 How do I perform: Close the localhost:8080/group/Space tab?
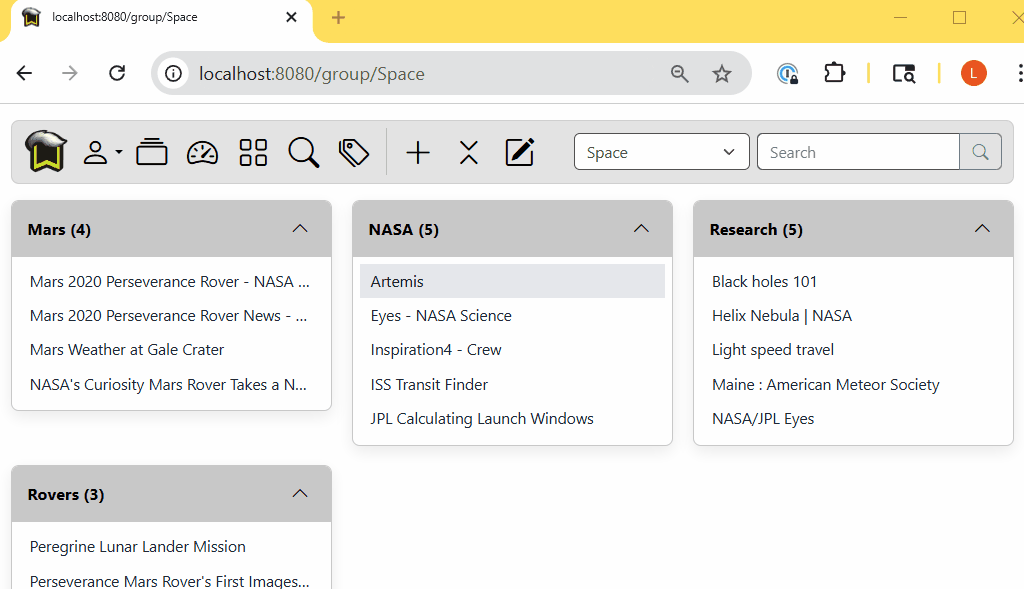(x=291, y=17)
